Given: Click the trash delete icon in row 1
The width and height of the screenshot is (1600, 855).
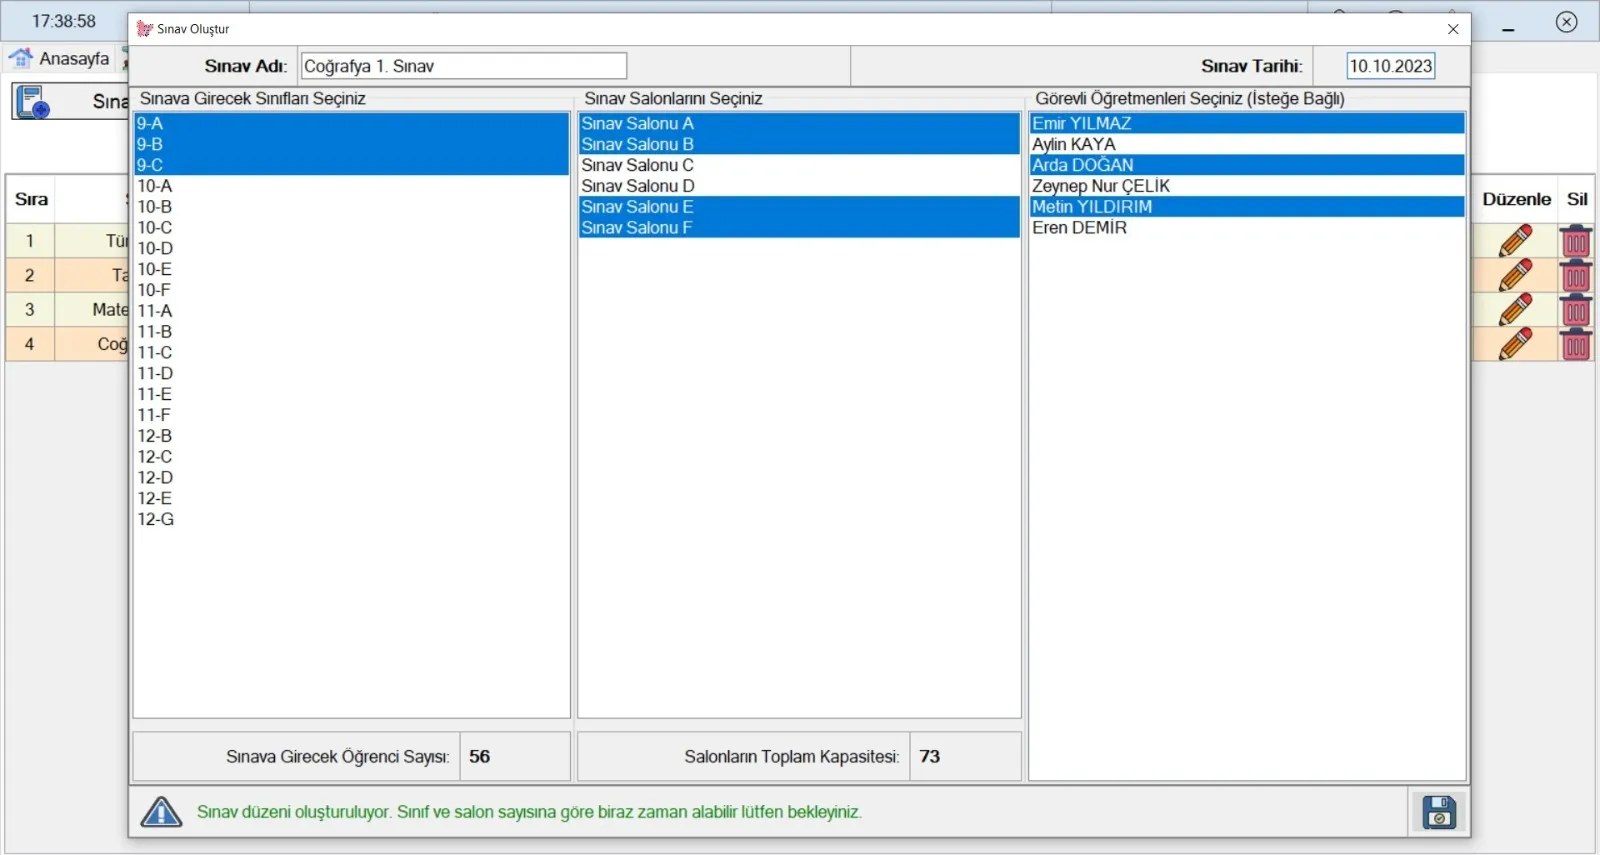Looking at the screenshot, I should click(x=1576, y=241).
